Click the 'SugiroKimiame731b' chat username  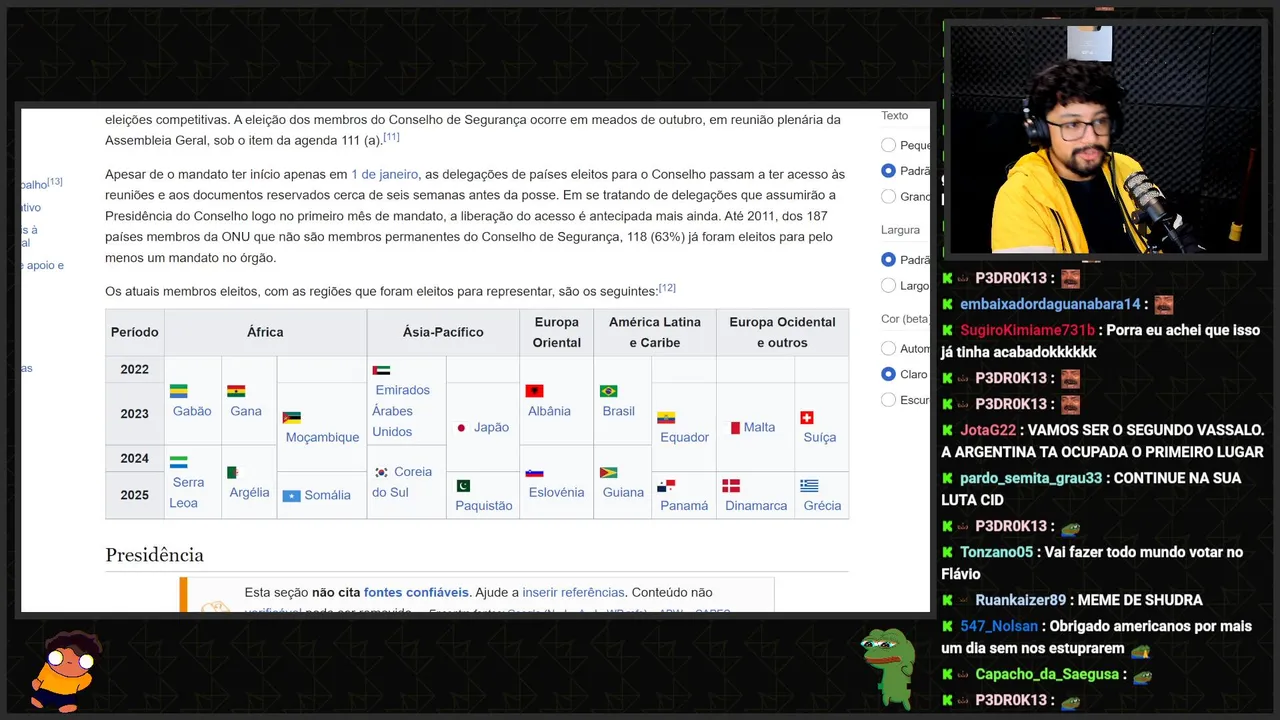coord(1027,330)
